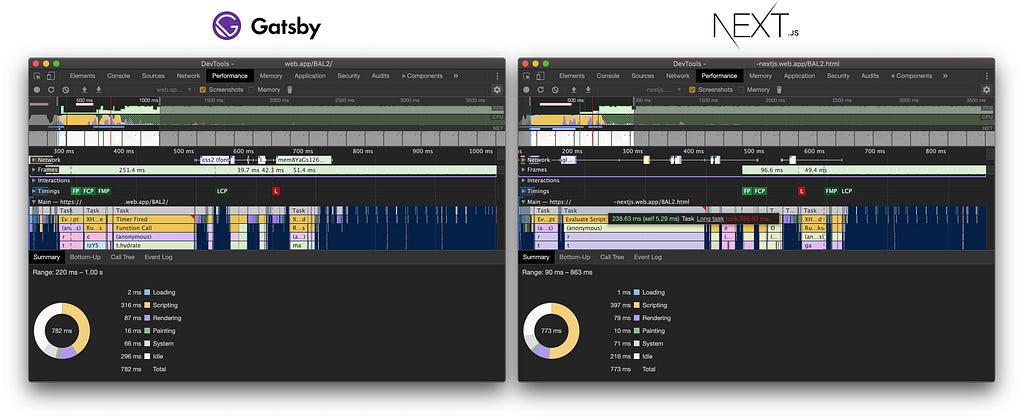Clear the recording in Gatsby DevTools
The height and width of the screenshot is (420, 1024).
(66, 89)
